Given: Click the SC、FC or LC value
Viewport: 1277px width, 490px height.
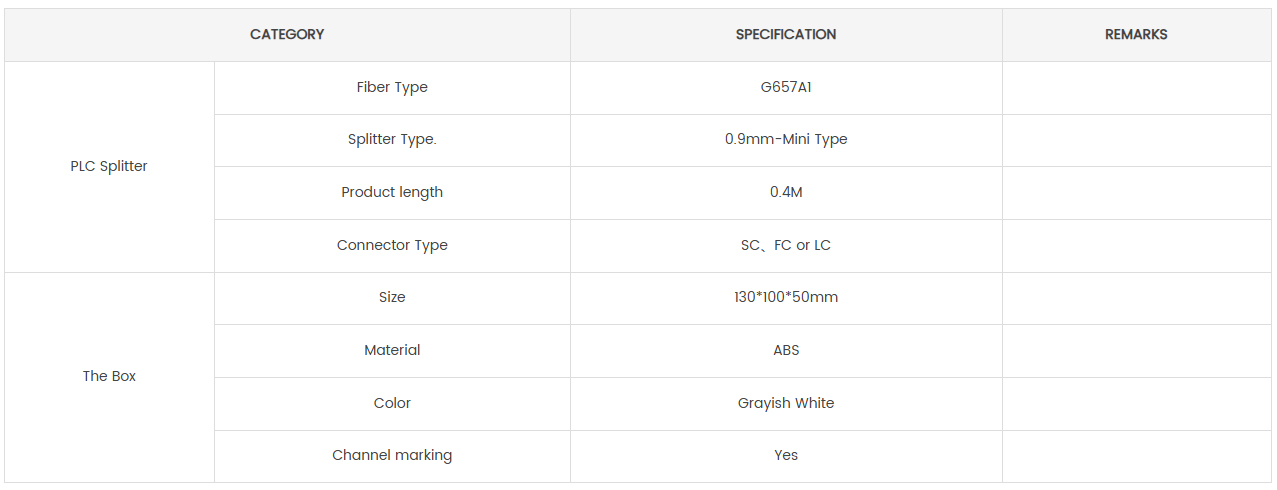Looking at the screenshot, I should pyautogui.click(x=786, y=245).
